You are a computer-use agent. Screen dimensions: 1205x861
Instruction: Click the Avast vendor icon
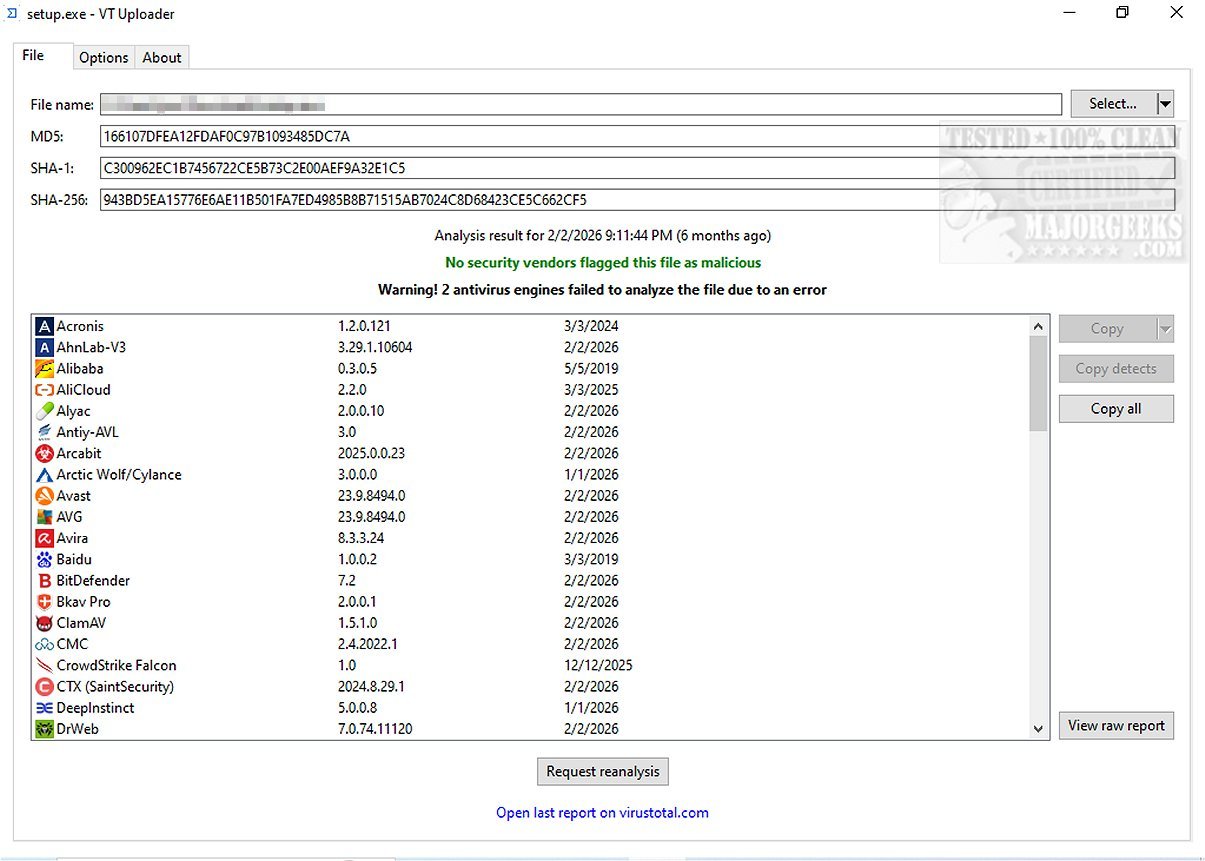(x=44, y=496)
